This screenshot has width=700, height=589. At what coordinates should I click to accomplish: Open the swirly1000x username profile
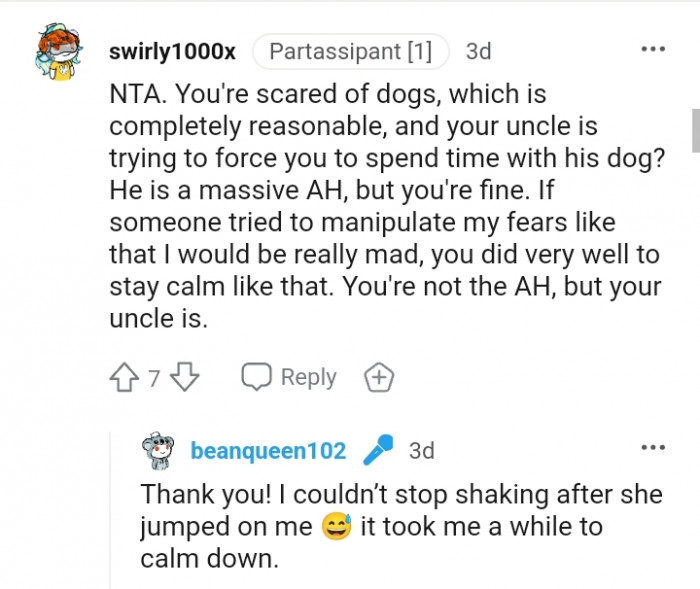pos(172,52)
